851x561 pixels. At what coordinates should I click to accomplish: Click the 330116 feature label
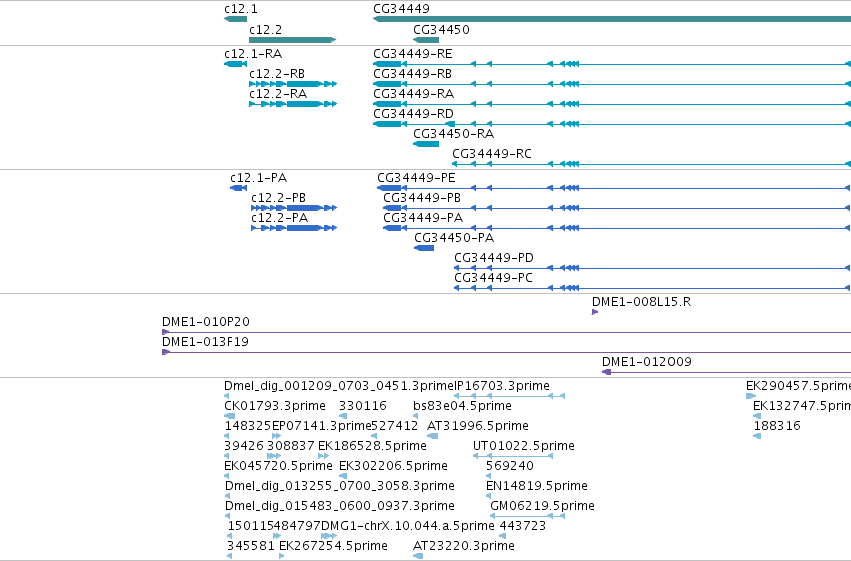point(363,406)
